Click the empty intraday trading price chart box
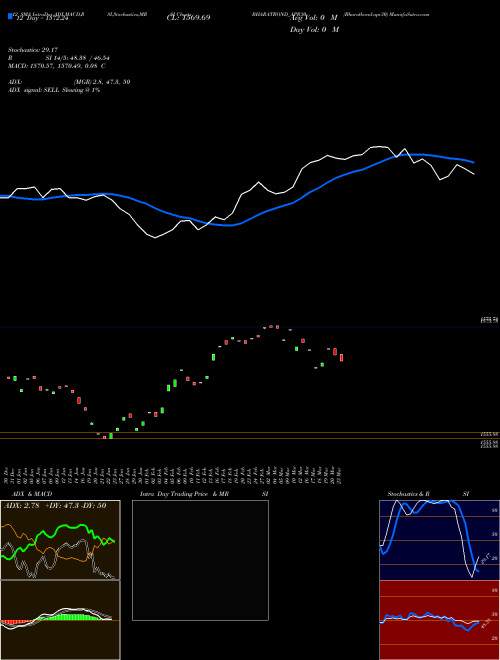The image size is (500, 660). 200,560
